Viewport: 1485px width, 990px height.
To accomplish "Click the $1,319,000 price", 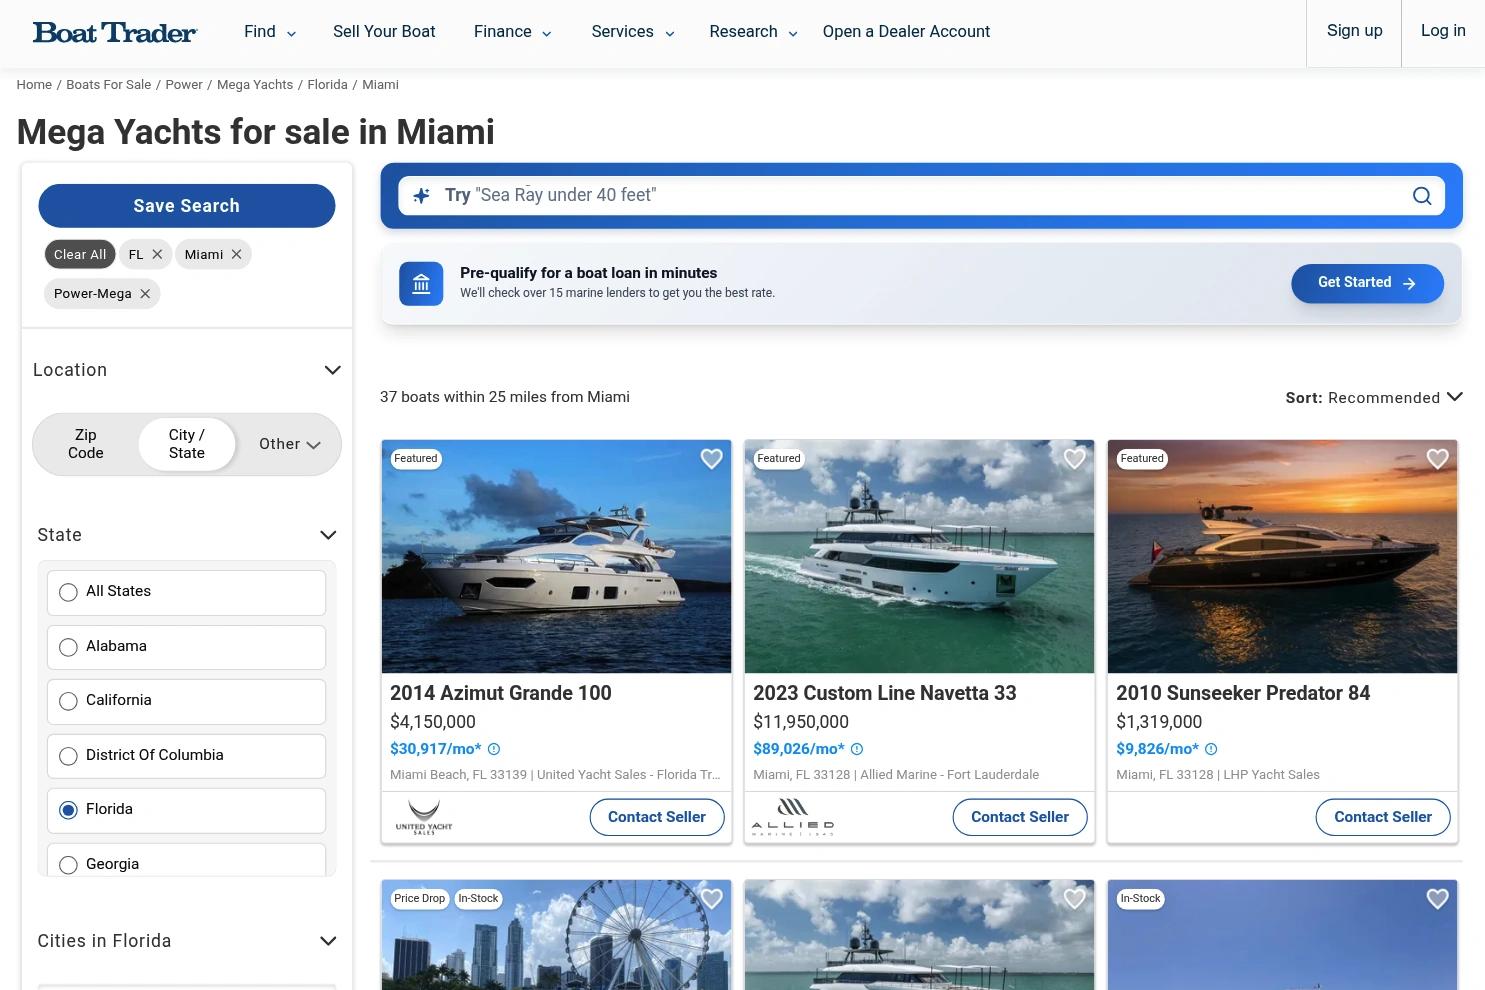I will (1159, 722).
